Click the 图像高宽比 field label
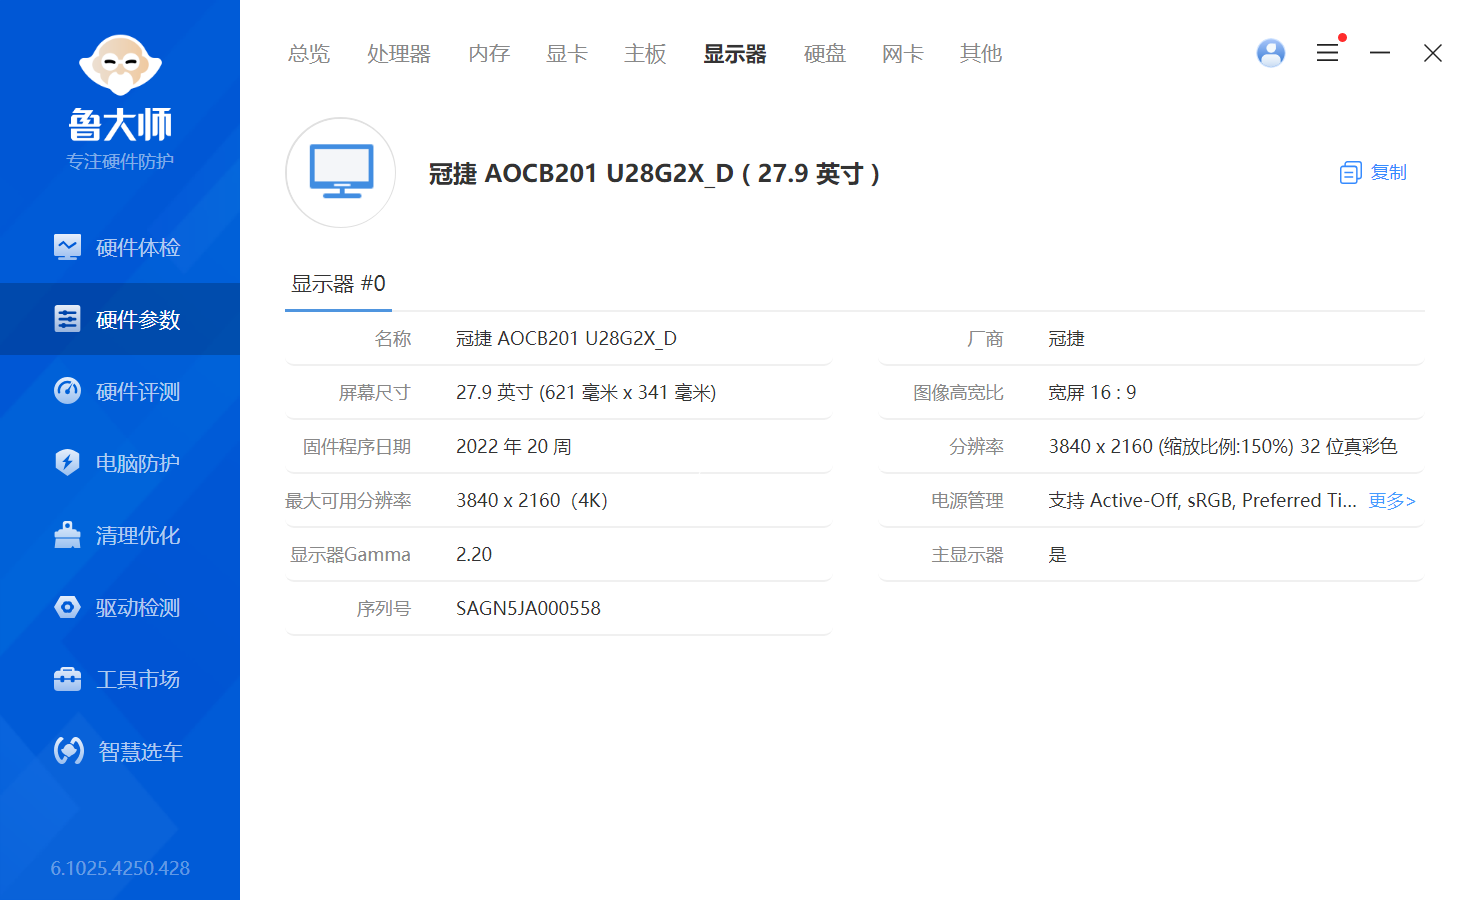 pyautogui.click(x=958, y=393)
